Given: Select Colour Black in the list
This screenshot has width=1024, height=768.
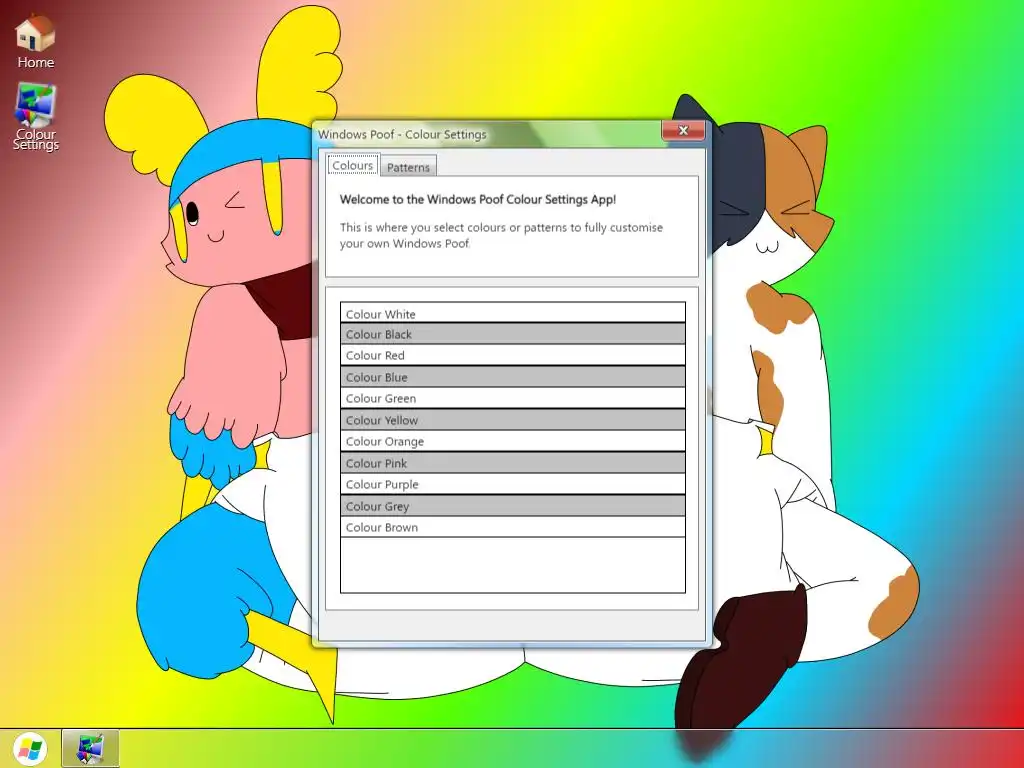Looking at the screenshot, I should tap(513, 334).
